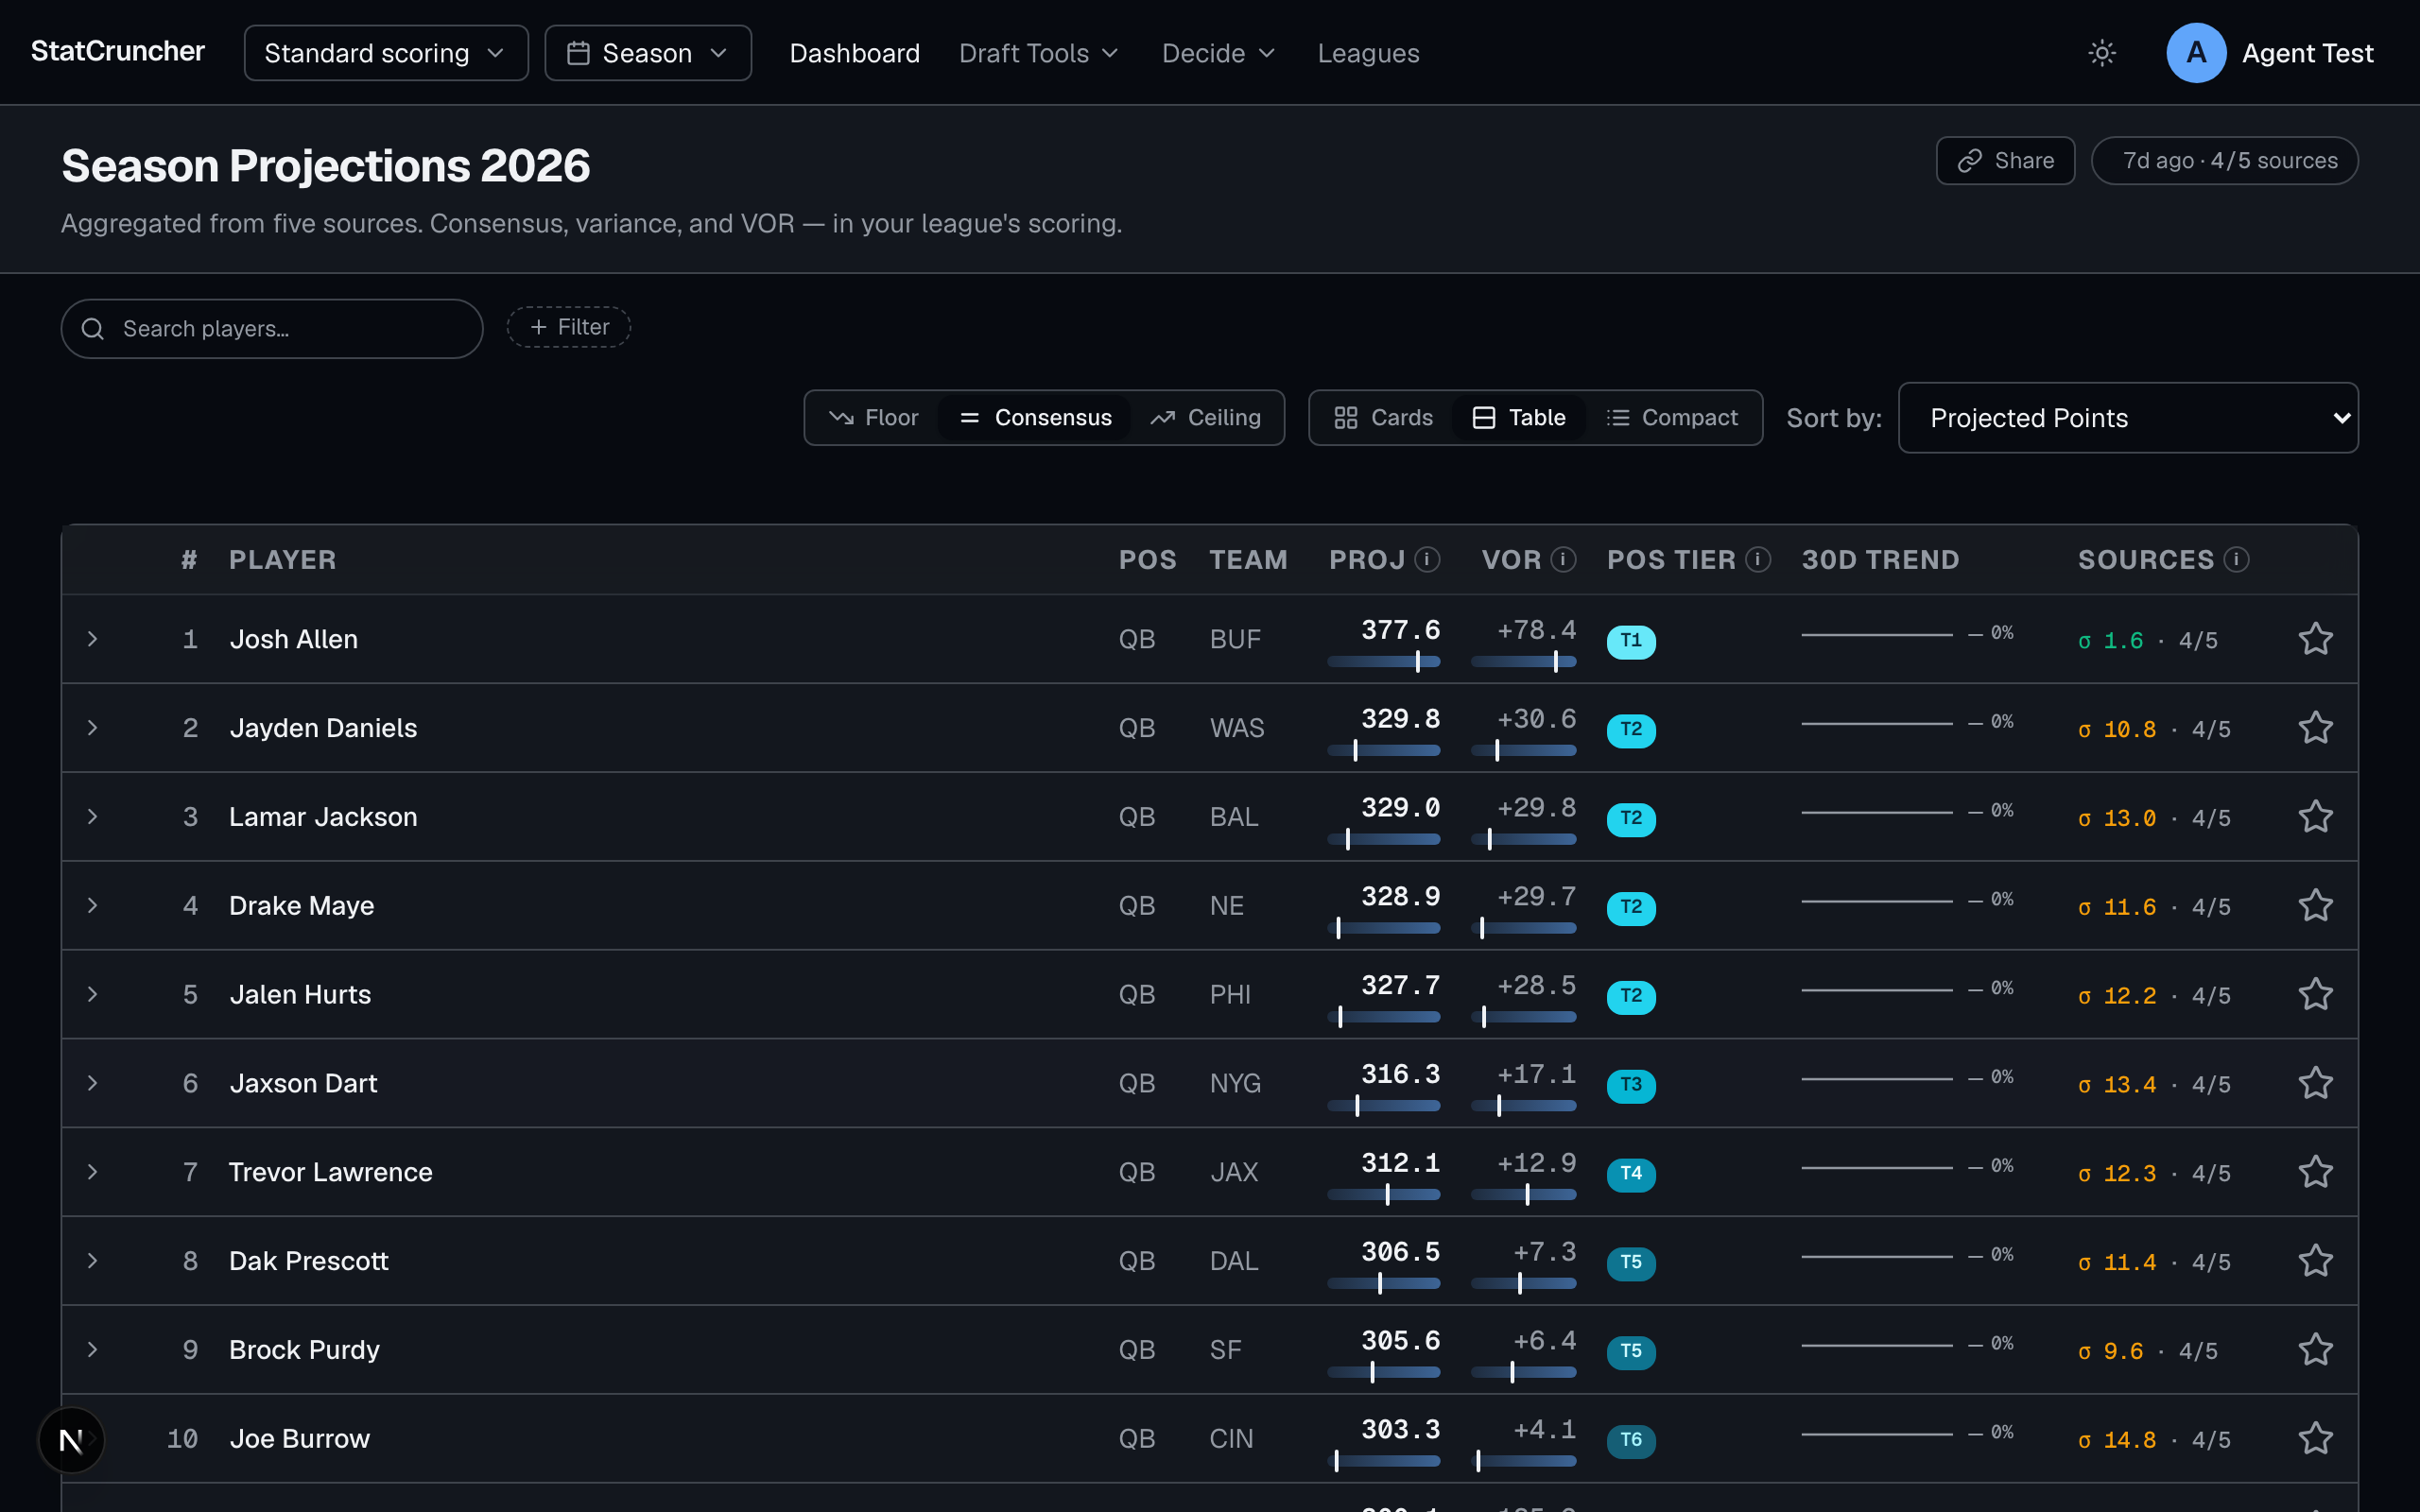The width and height of the screenshot is (2420, 1512).
Task: Click the user avatar A icon
Action: coord(2196,53)
